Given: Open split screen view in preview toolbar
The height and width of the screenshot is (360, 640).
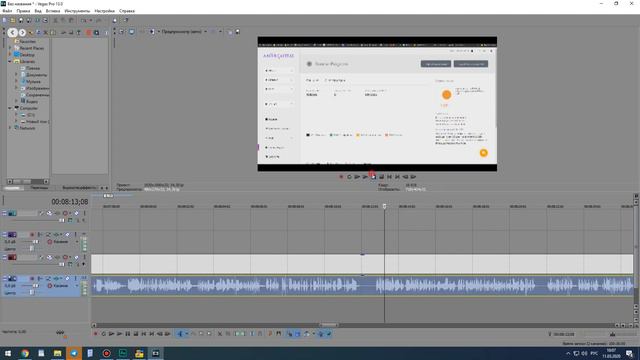Looking at the screenshot, I should [152, 32].
